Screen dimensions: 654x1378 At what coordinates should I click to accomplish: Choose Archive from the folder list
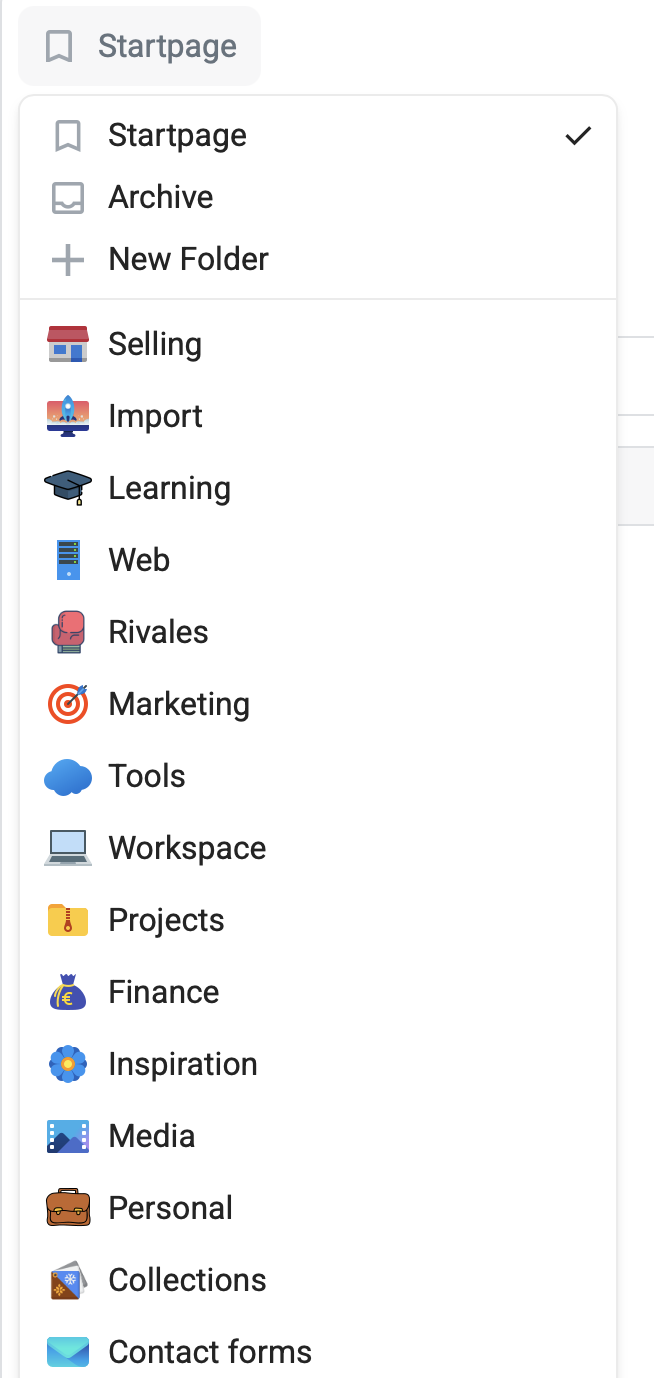tap(161, 197)
